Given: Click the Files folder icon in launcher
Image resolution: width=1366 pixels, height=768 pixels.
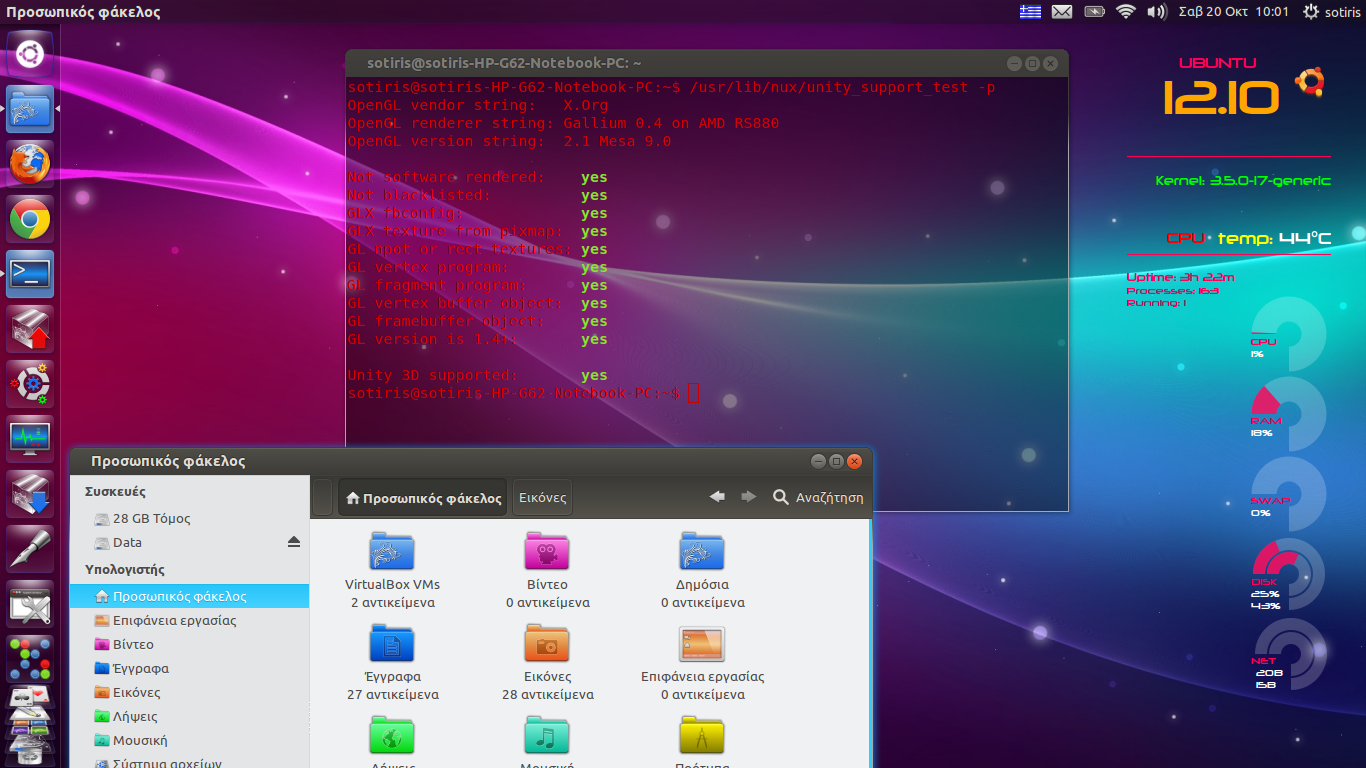Looking at the screenshot, I should [x=30, y=109].
